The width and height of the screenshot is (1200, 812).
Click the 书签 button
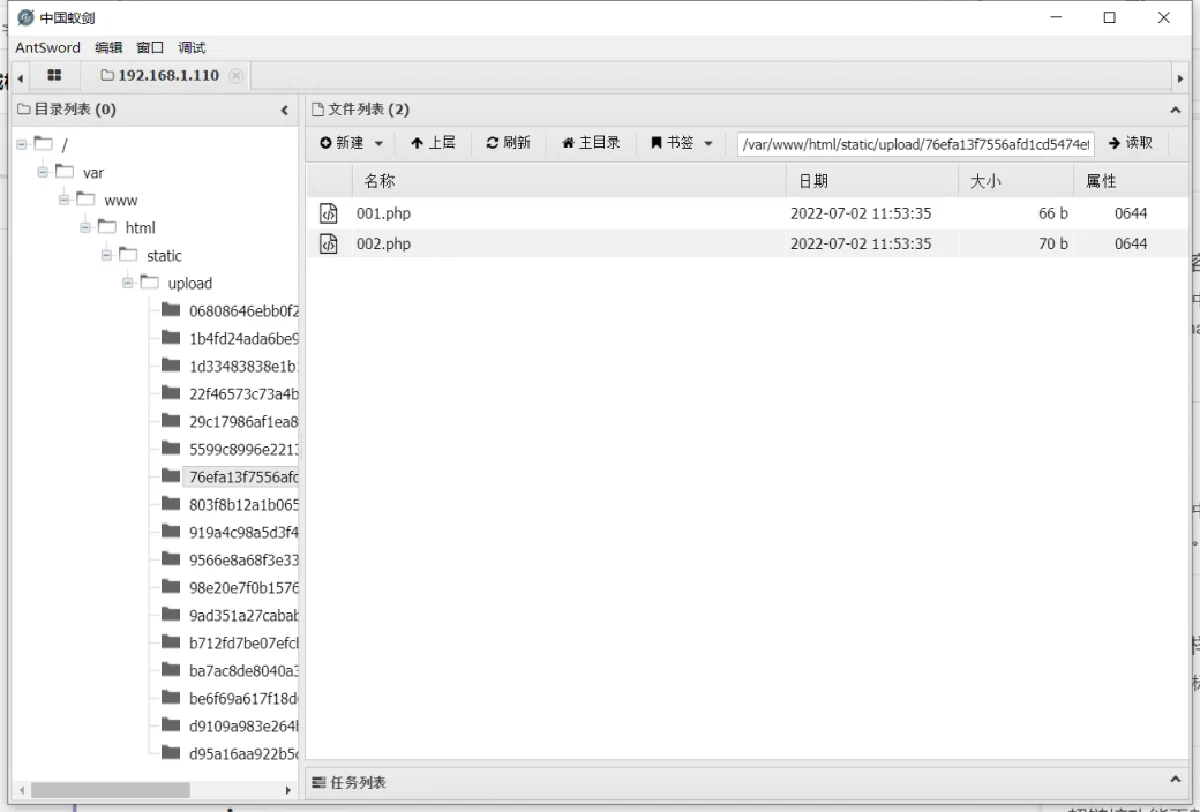[x=672, y=143]
